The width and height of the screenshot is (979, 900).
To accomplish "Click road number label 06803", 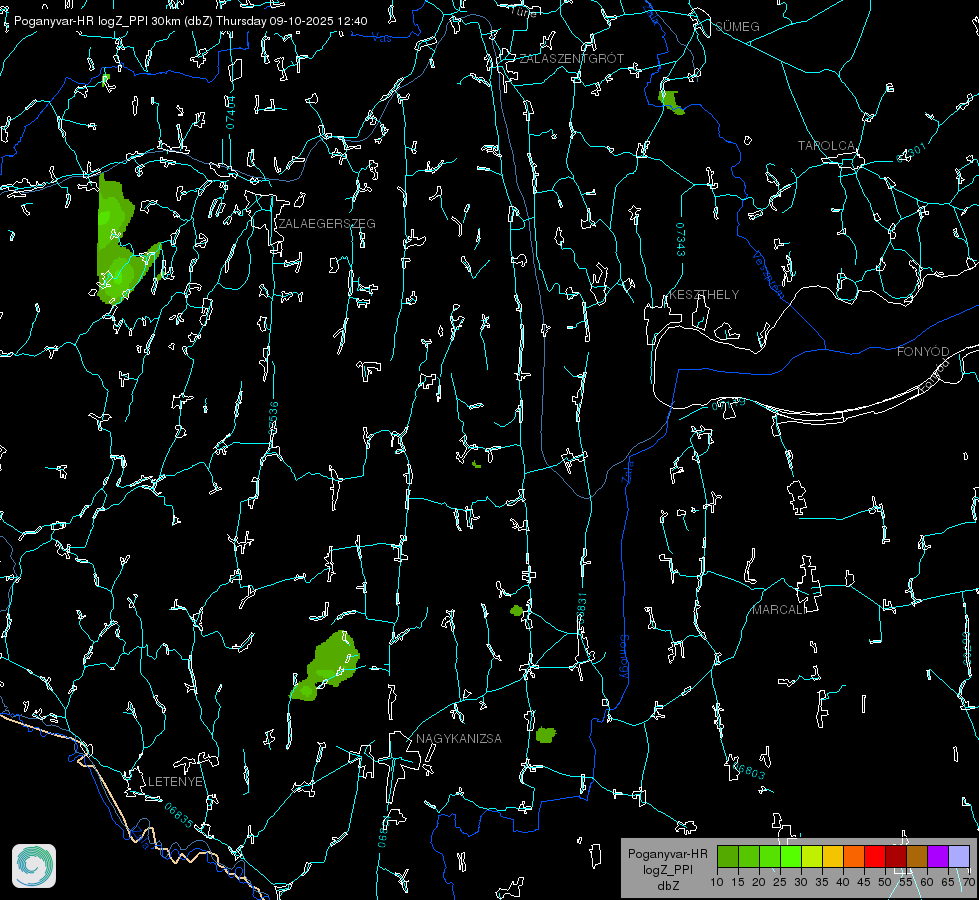I will pos(747,770).
